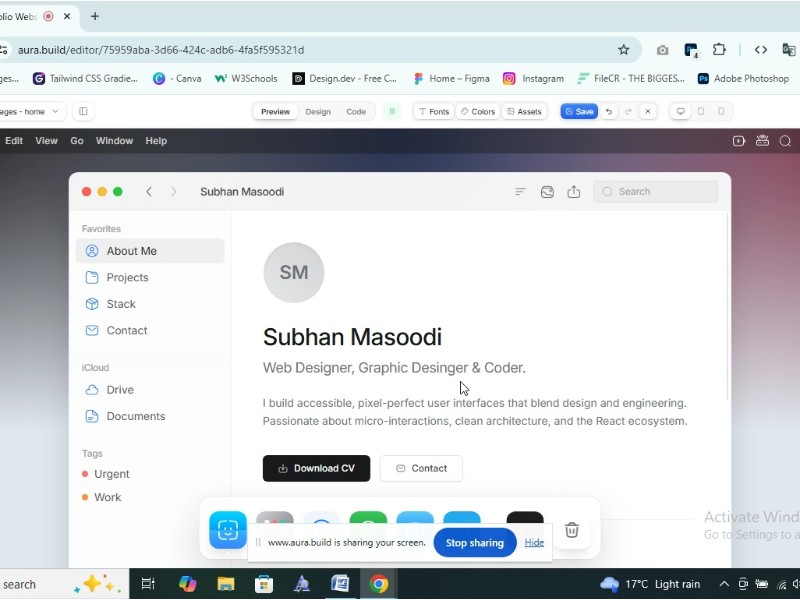
Task: Click the back navigation chevron
Action: coord(149,191)
